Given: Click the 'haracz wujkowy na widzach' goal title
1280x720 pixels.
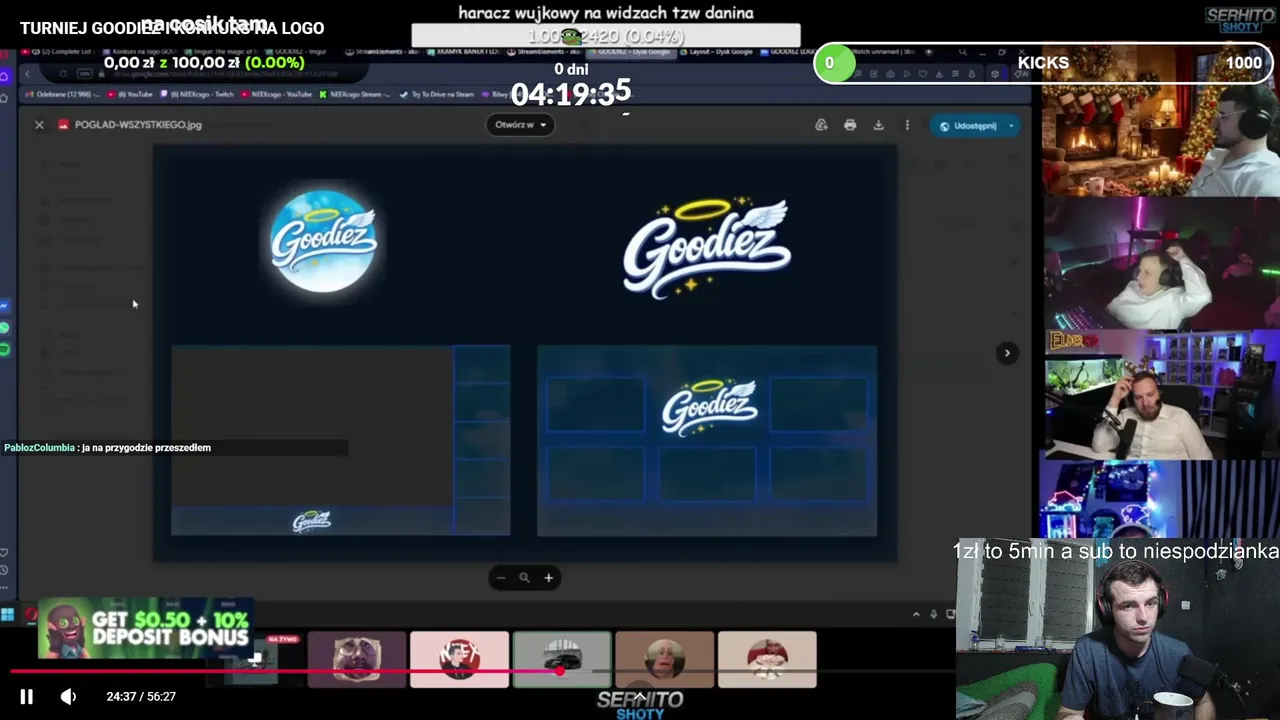Looking at the screenshot, I should pos(606,13).
